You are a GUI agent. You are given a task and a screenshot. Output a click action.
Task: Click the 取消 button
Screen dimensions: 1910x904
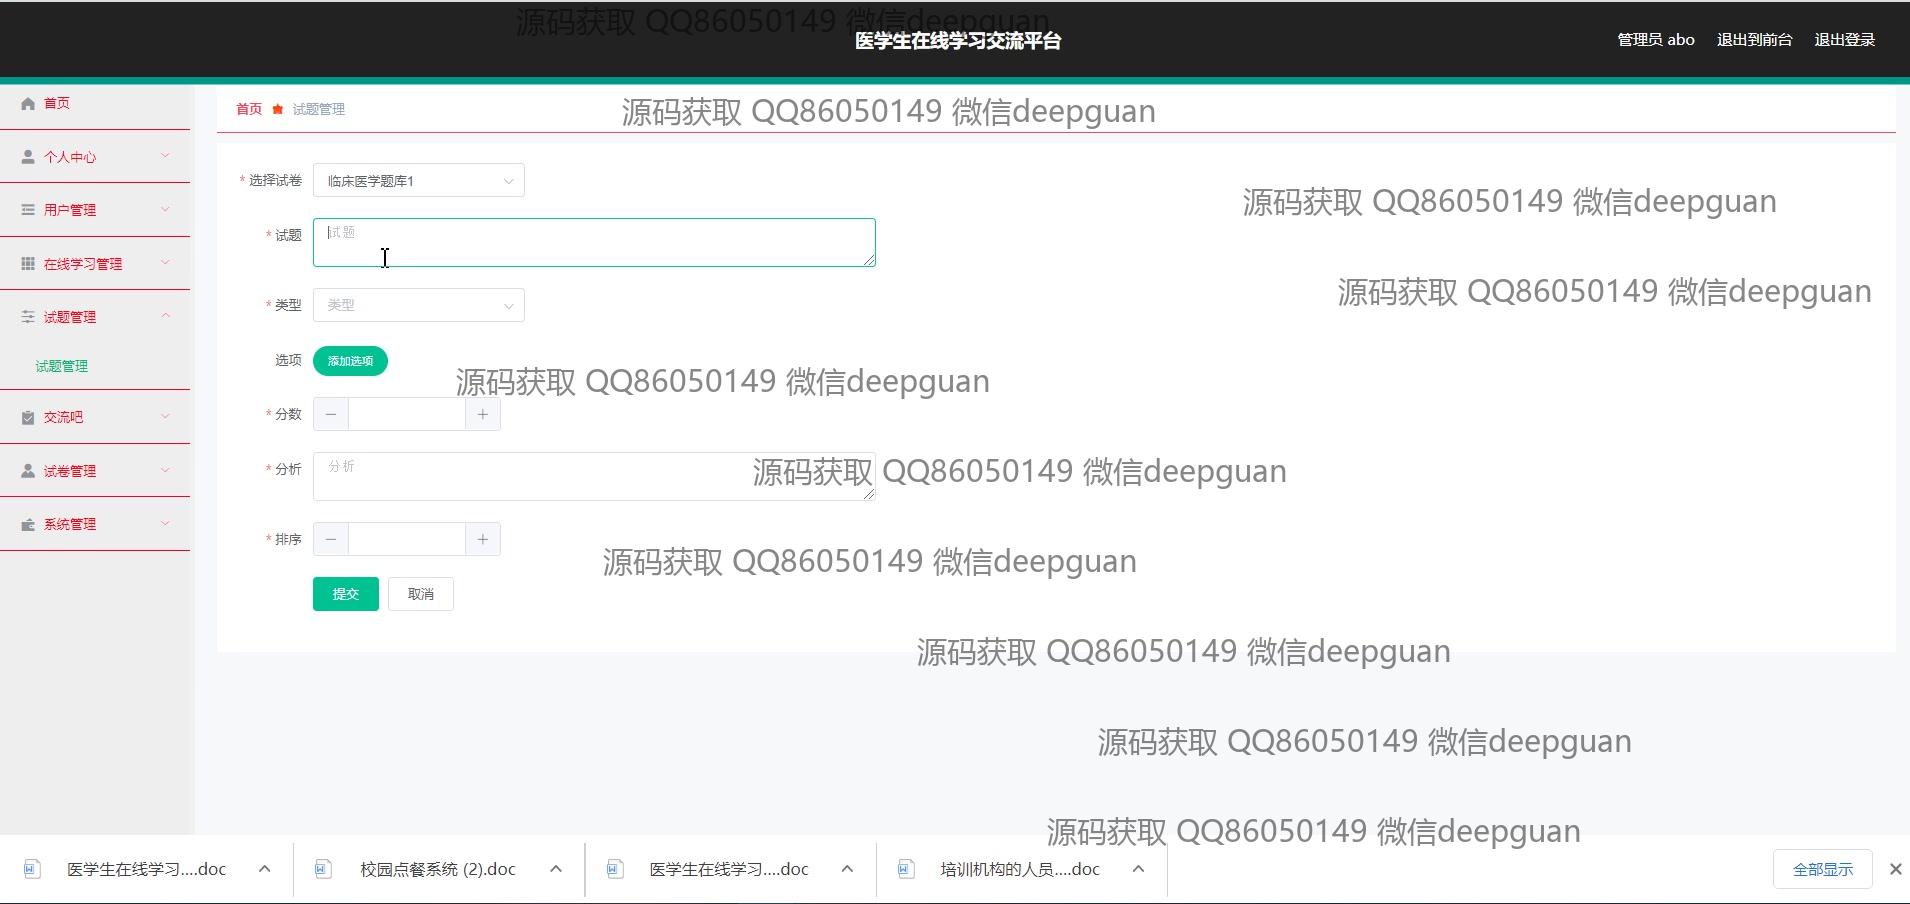point(421,594)
